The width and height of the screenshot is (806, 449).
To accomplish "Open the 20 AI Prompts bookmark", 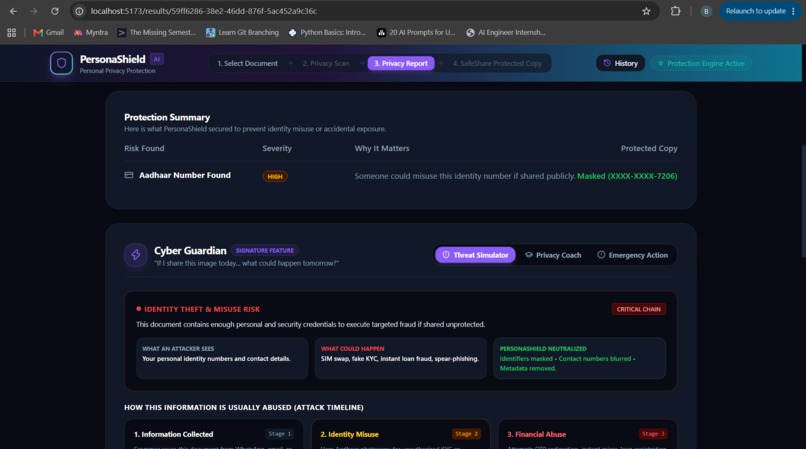I will [416, 32].
